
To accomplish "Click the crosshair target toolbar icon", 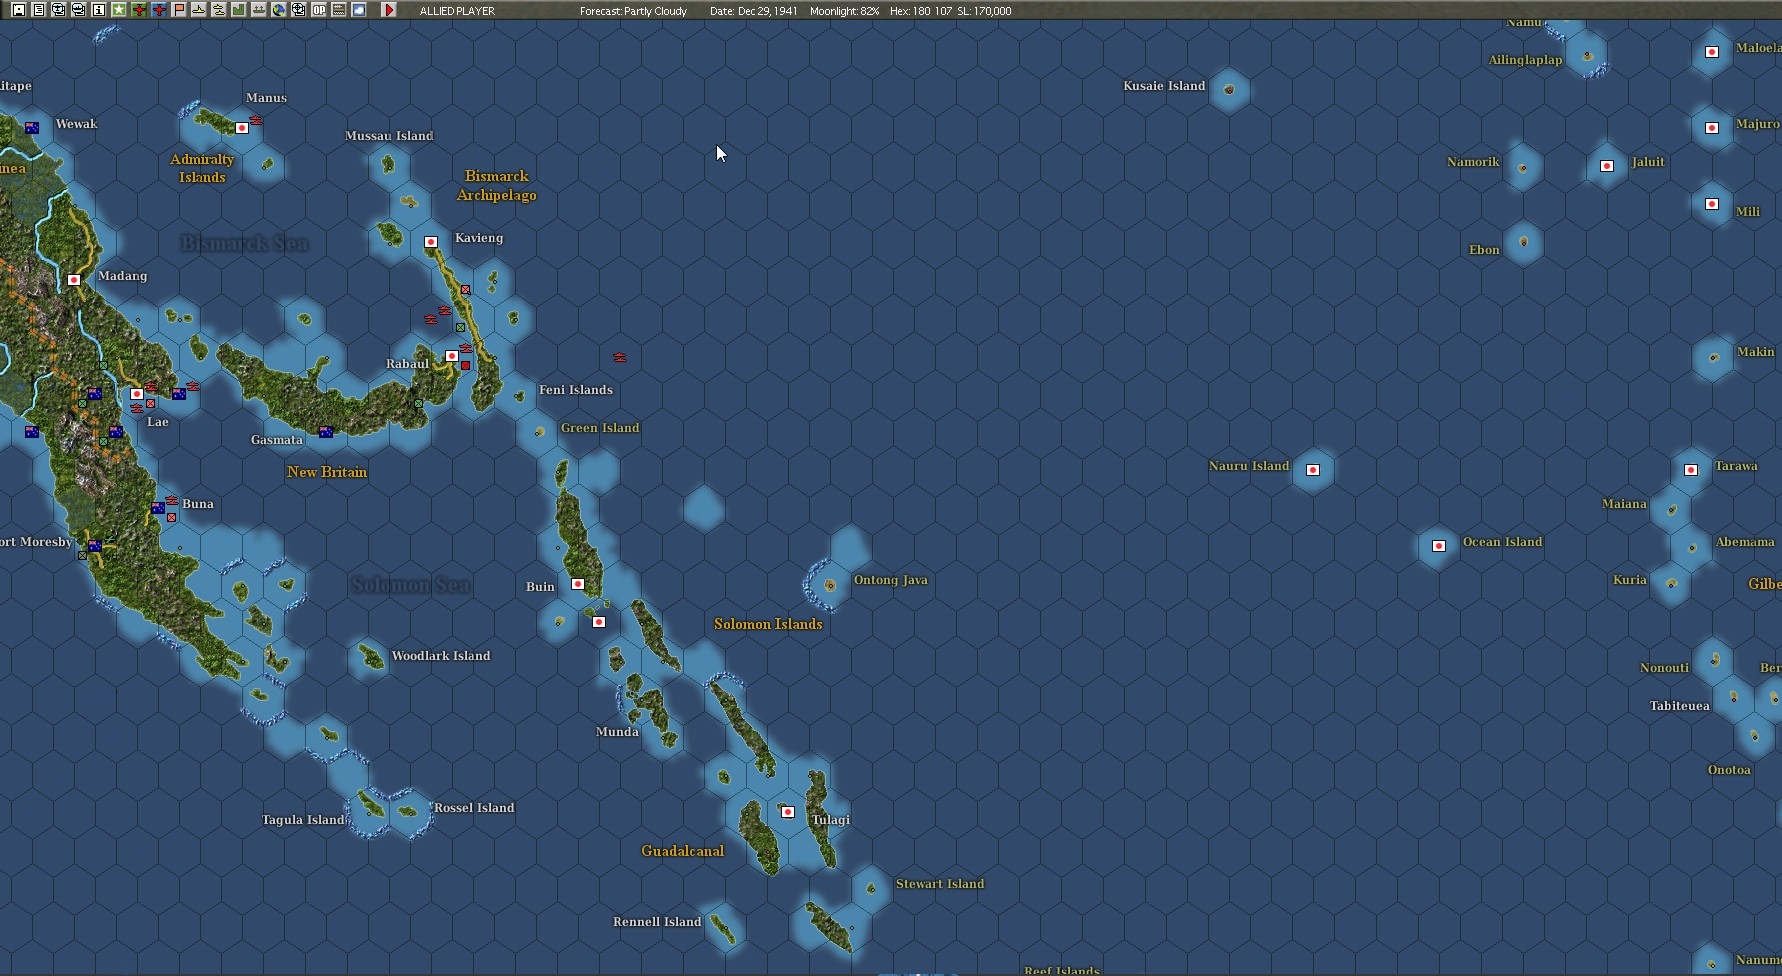I will (299, 10).
